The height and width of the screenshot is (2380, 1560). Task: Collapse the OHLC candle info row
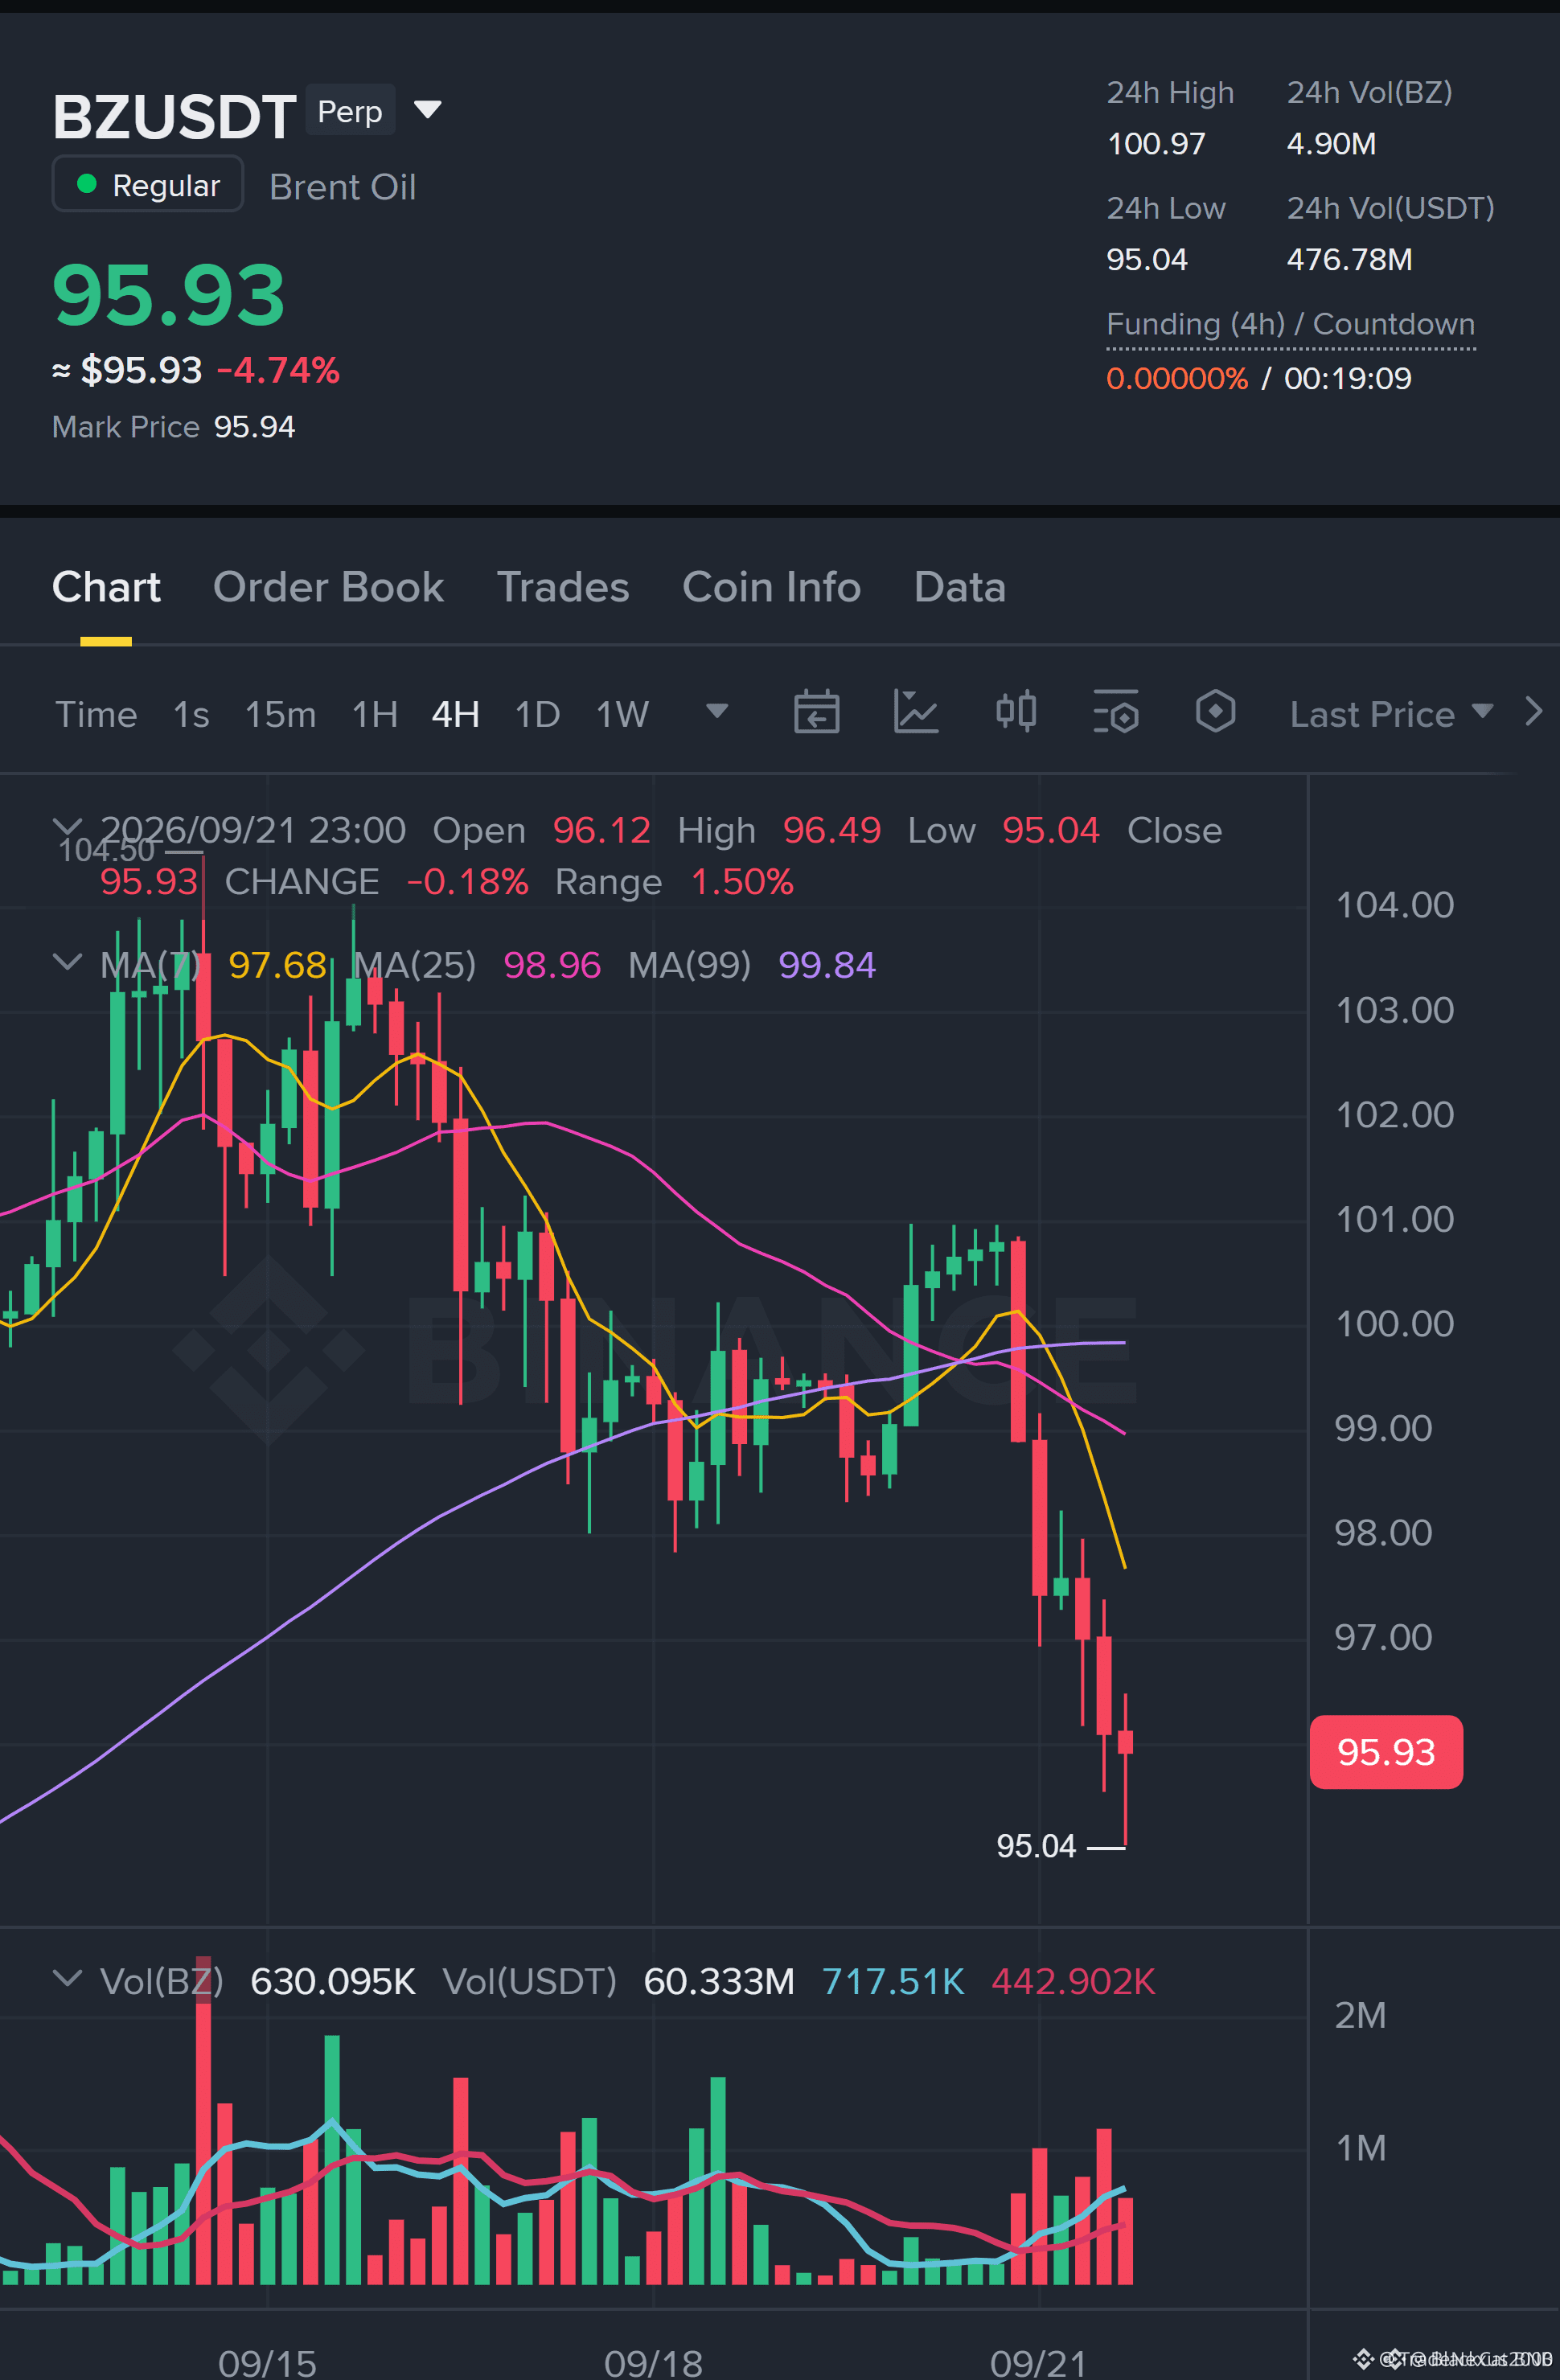(x=67, y=827)
